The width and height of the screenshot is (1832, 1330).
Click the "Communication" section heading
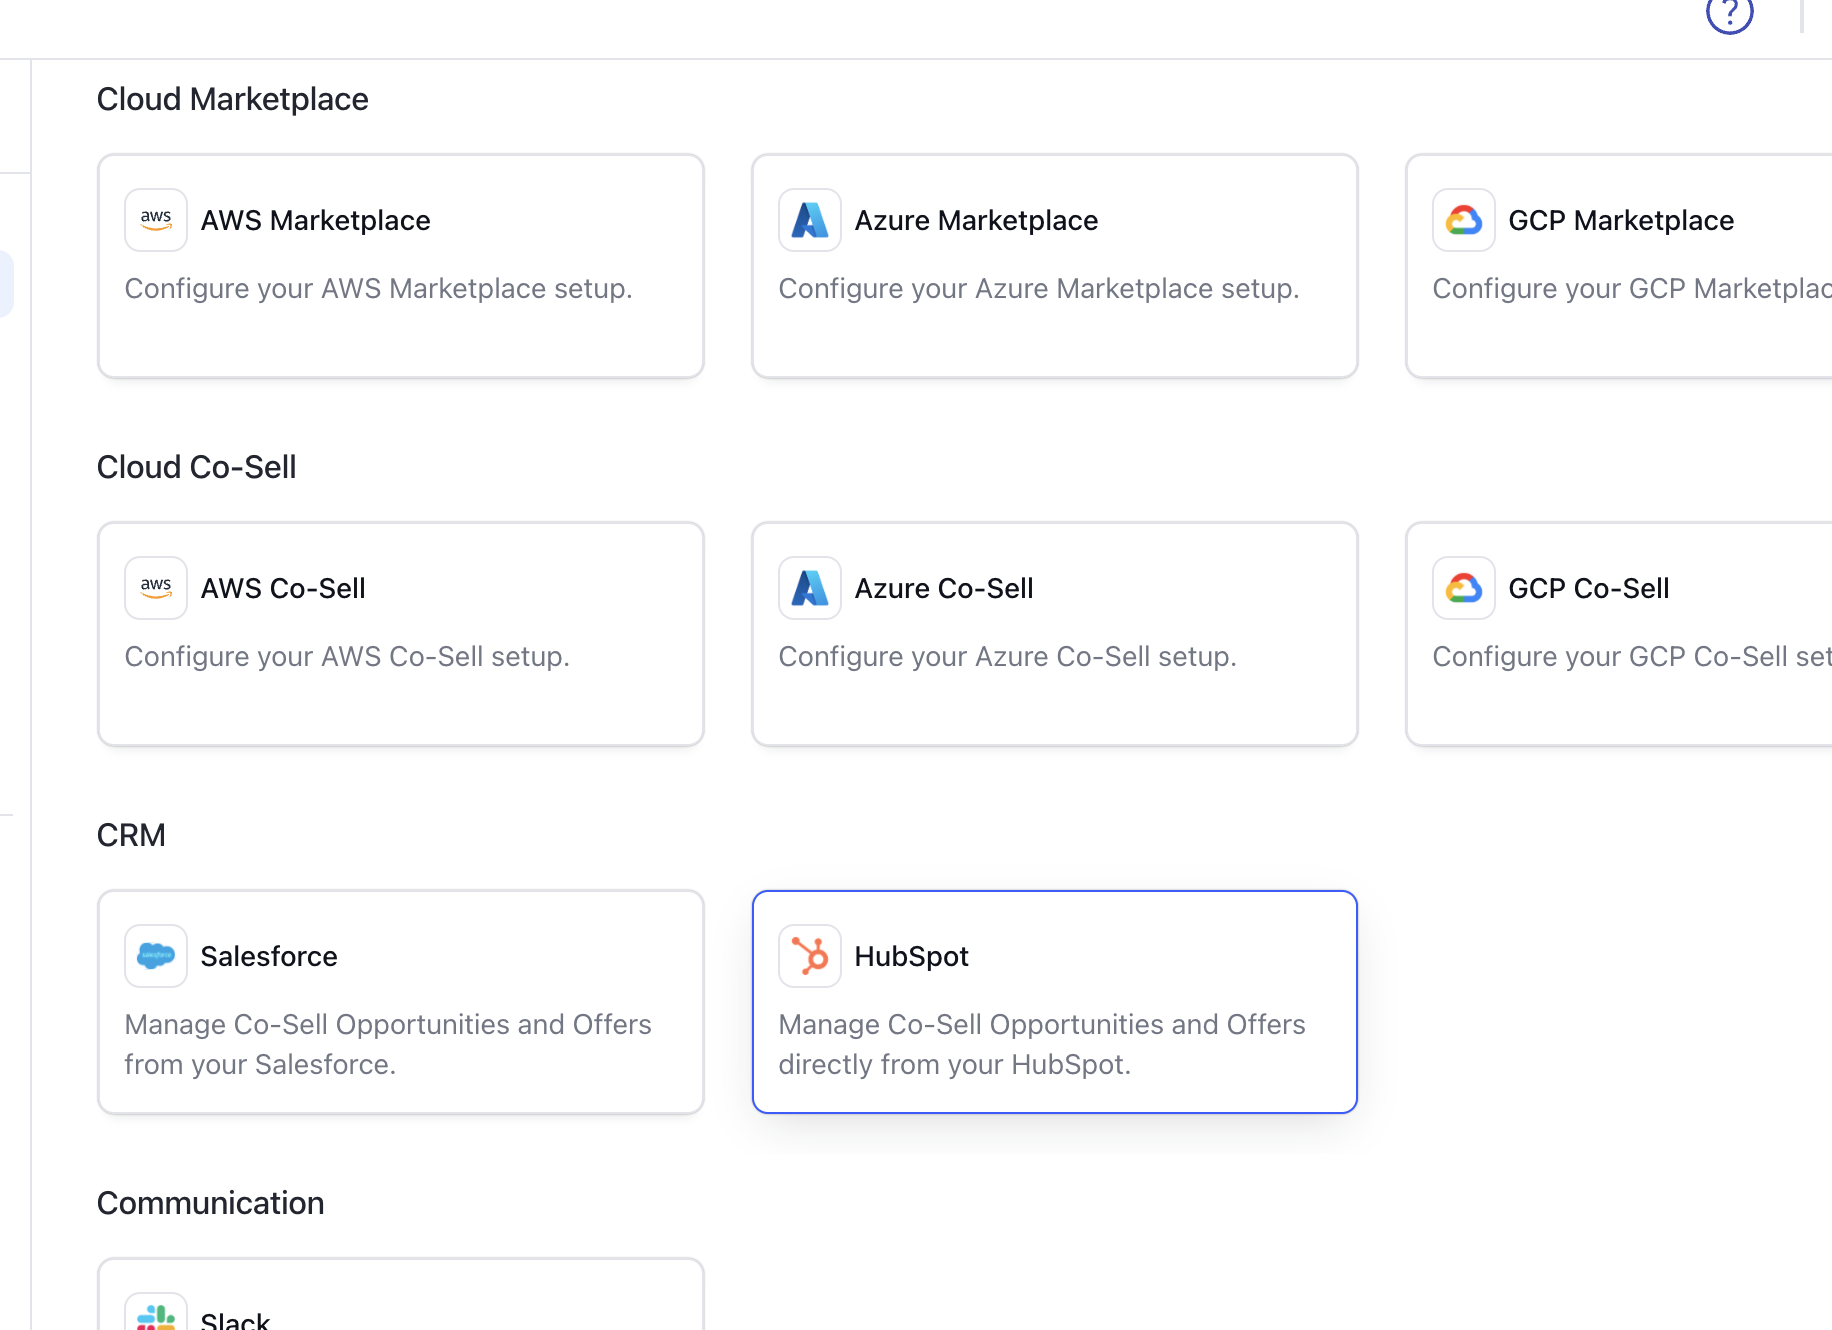(211, 1203)
